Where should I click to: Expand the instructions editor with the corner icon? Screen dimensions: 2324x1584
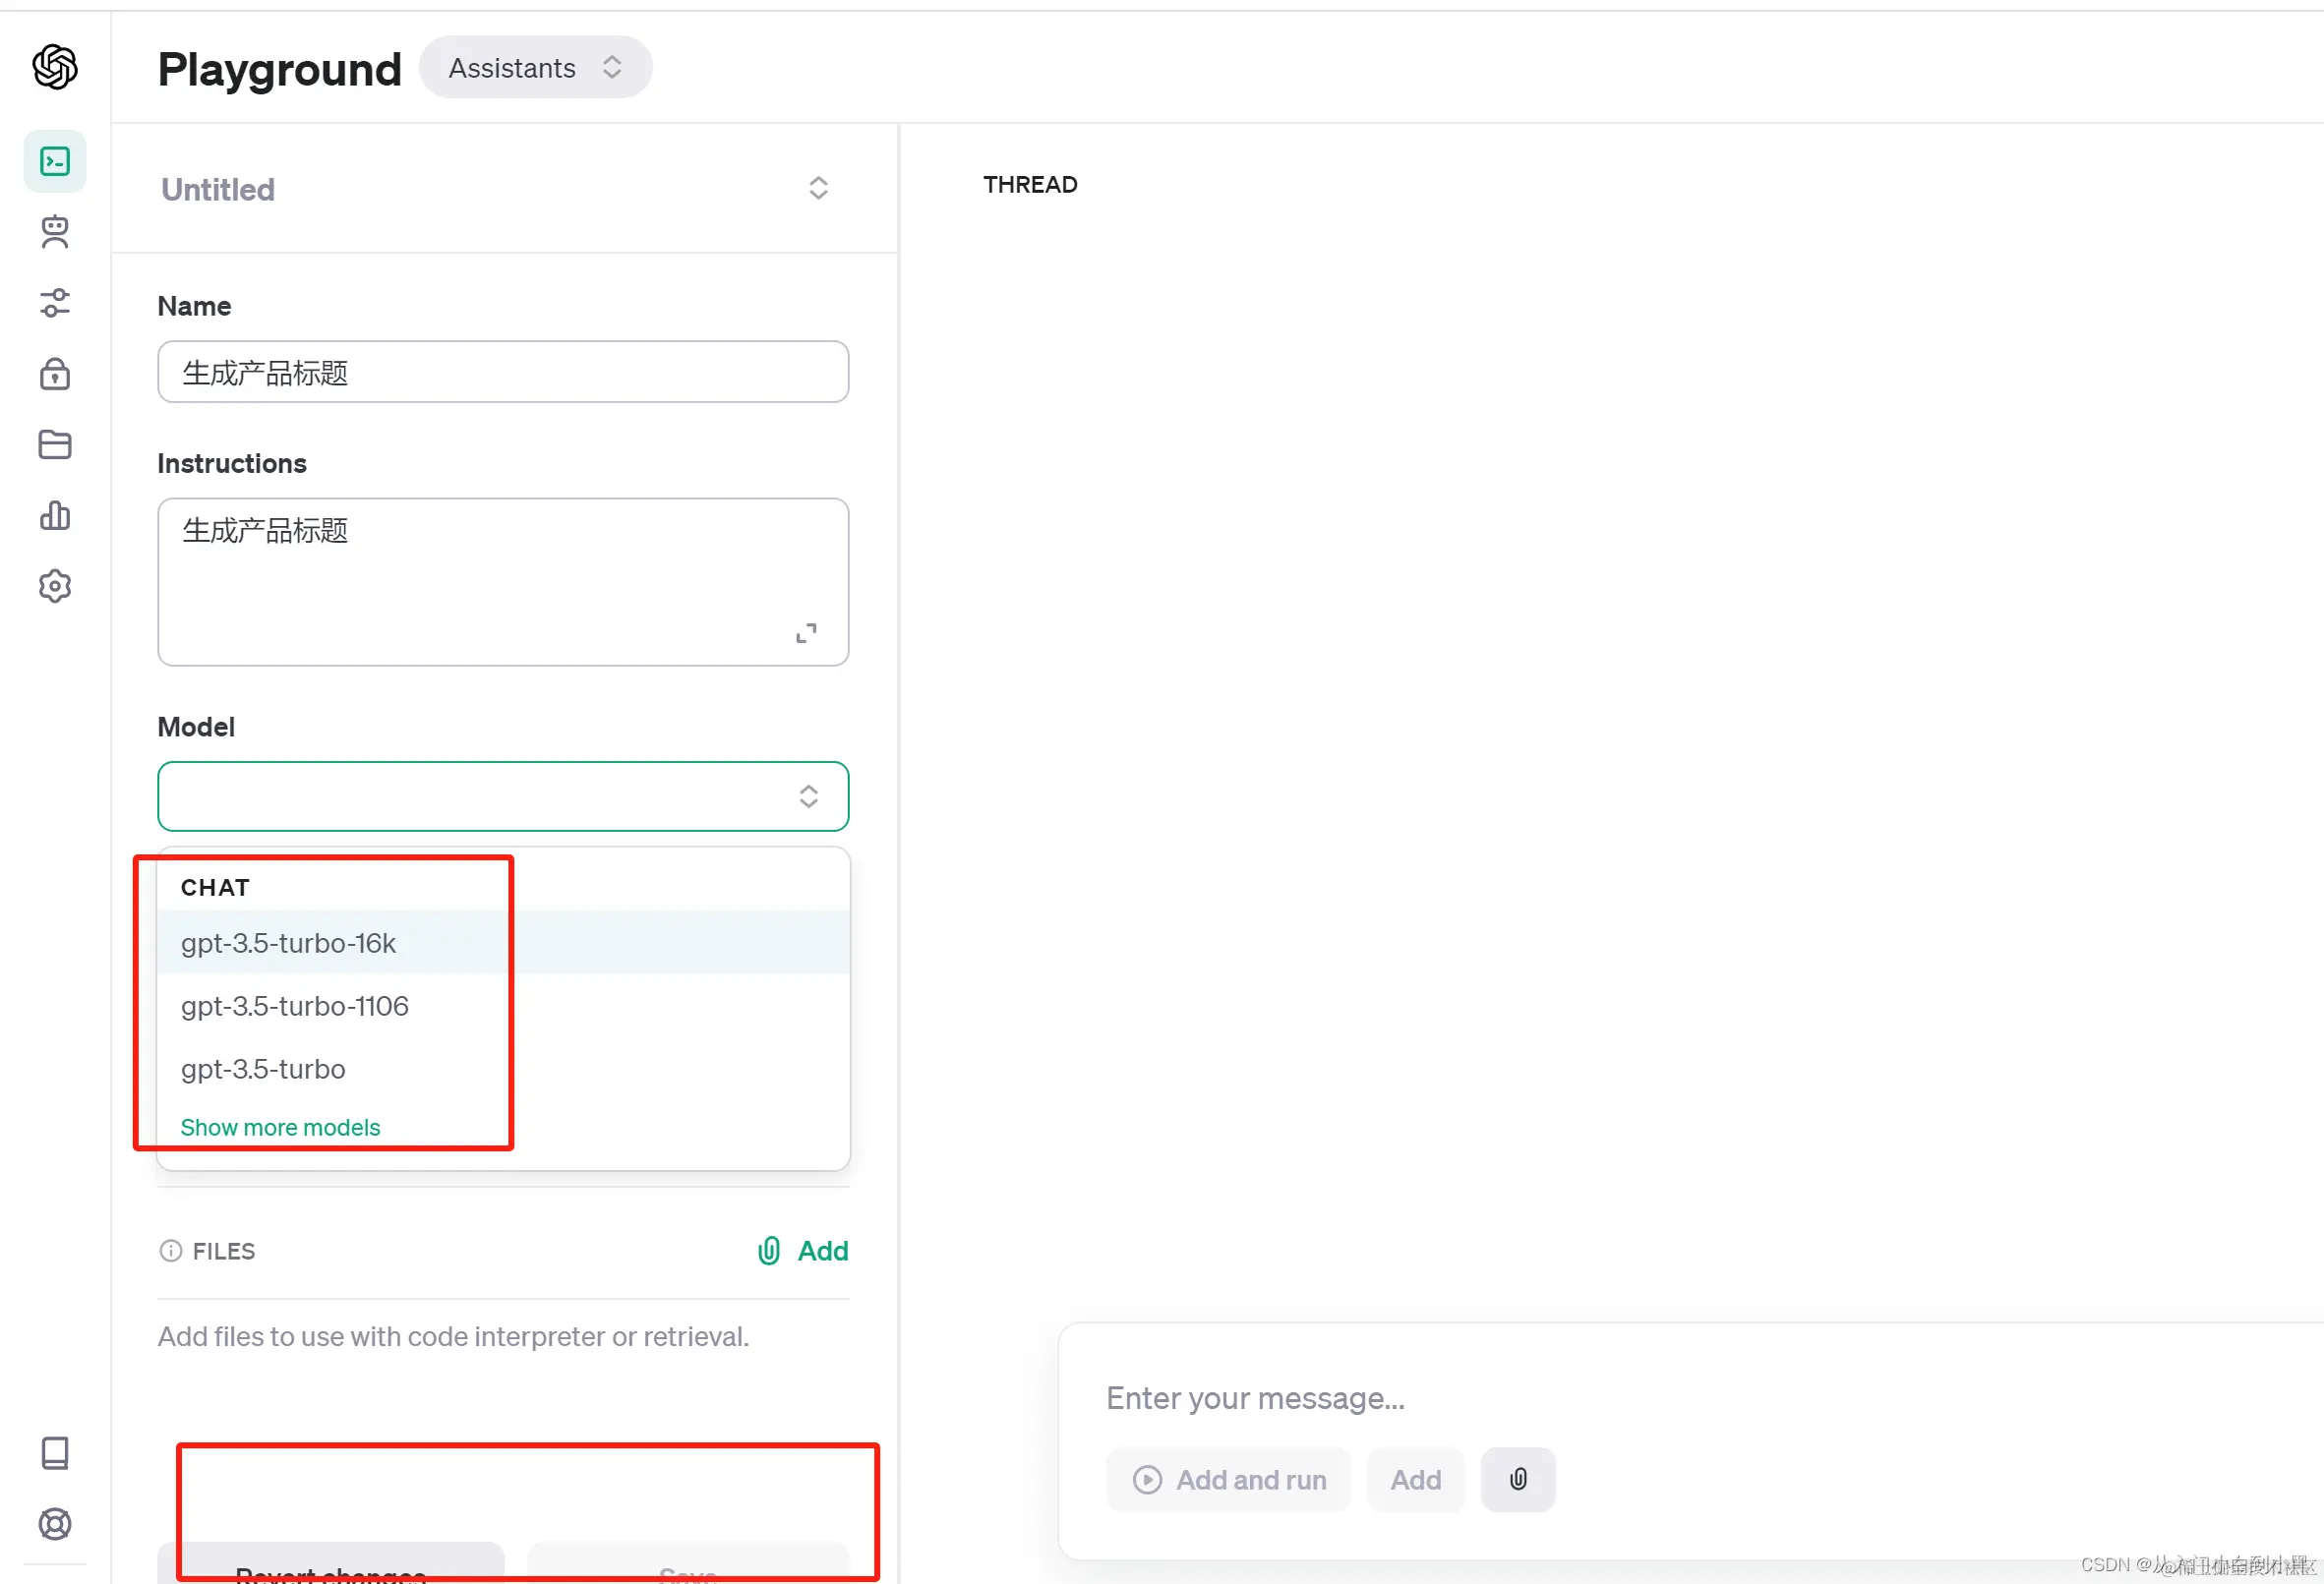coord(806,633)
